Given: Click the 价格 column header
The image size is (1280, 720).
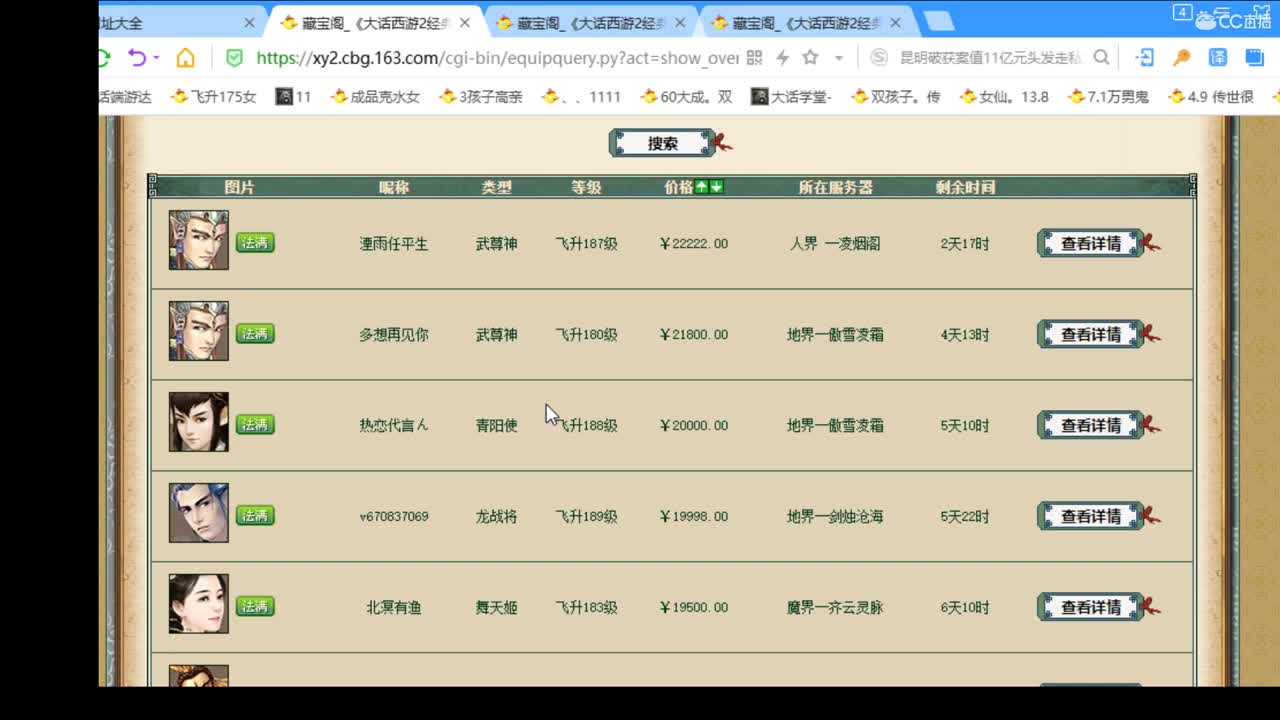Looking at the screenshot, I should (679, 187).
